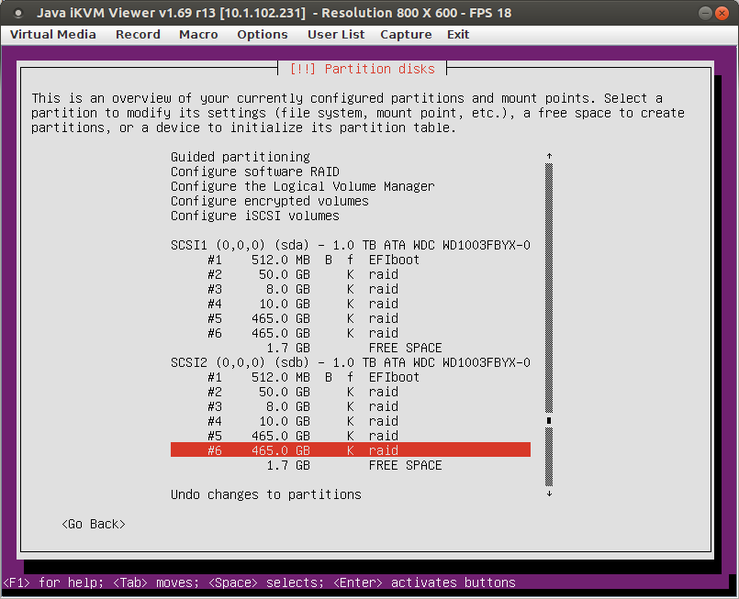Click the scrollbar position marker
The image size is (739, 599).
point(549,420)
